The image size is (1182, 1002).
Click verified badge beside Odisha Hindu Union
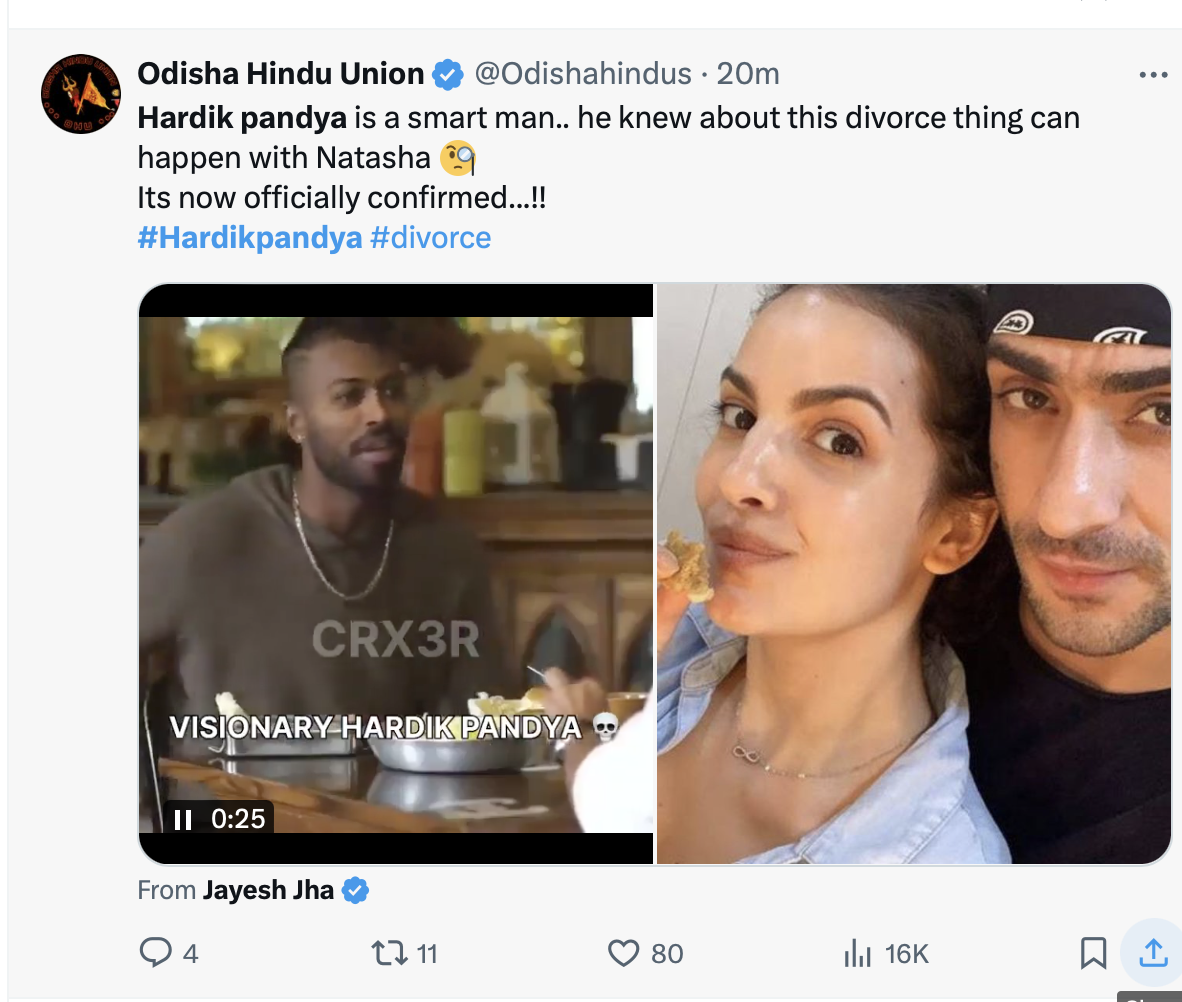pyautogui.click(x=447, y=74)
